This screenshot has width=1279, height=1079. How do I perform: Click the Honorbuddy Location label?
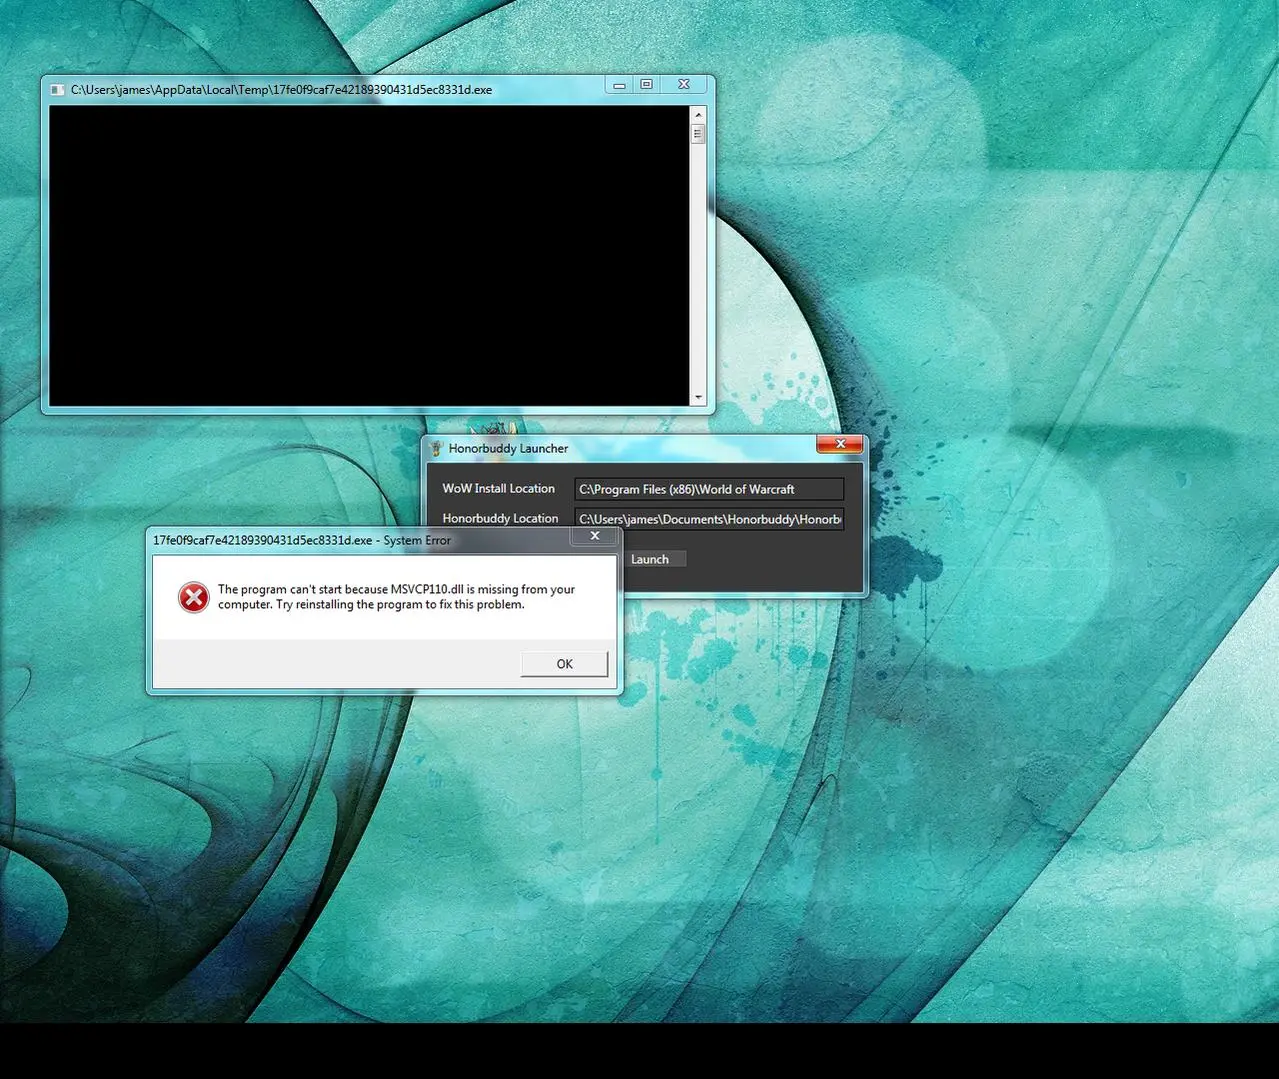500,518
